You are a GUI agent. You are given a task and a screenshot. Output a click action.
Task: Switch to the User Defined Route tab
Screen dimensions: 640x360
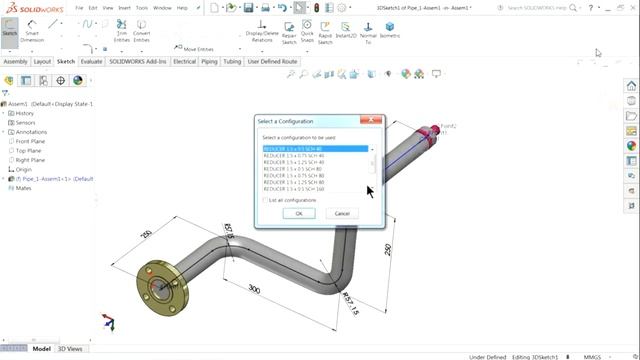pos(273,62)
